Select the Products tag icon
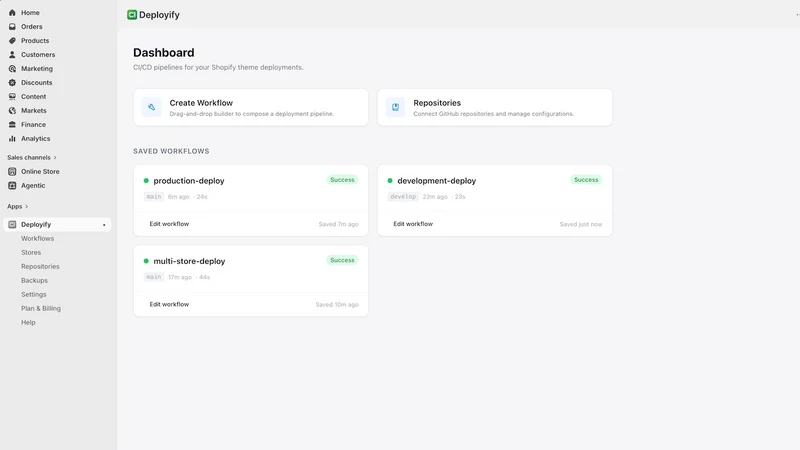 click(12, 40)
